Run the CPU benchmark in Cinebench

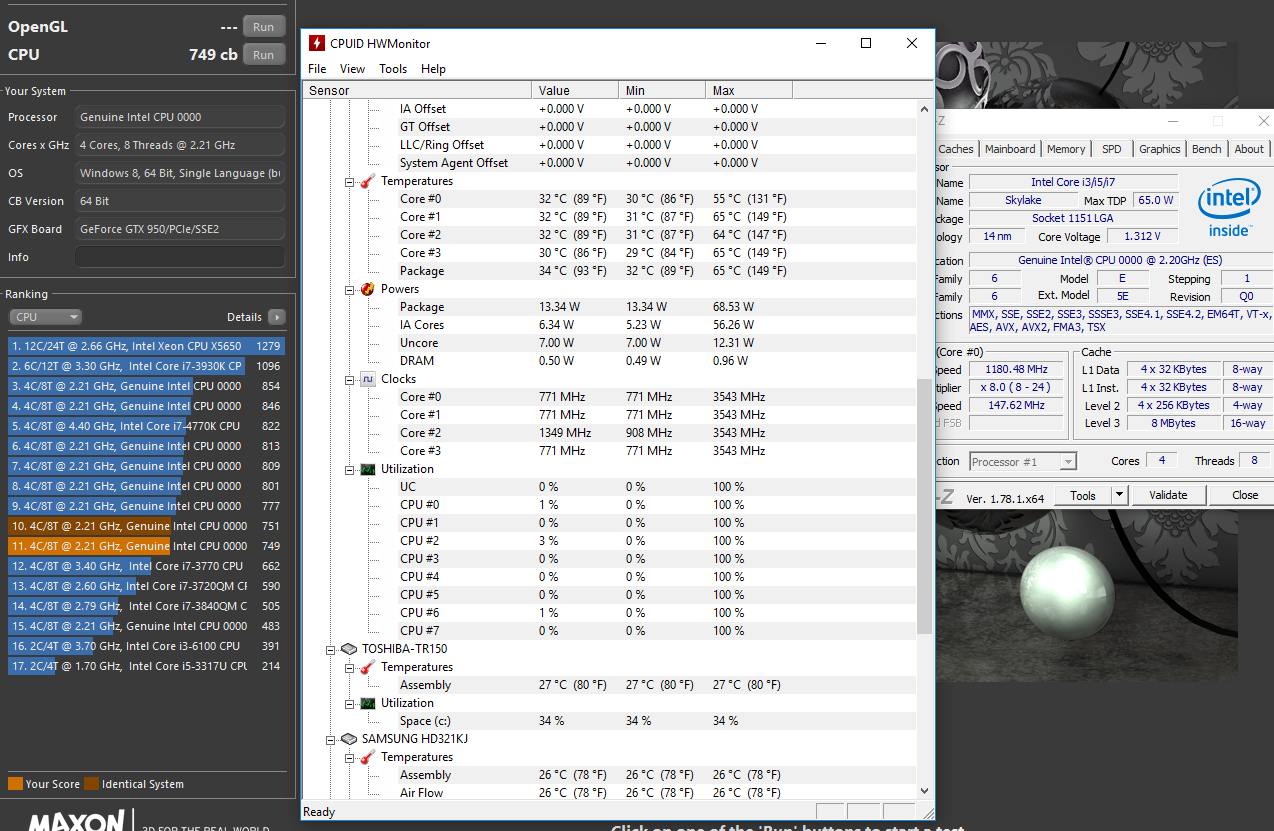coord(264,55)
